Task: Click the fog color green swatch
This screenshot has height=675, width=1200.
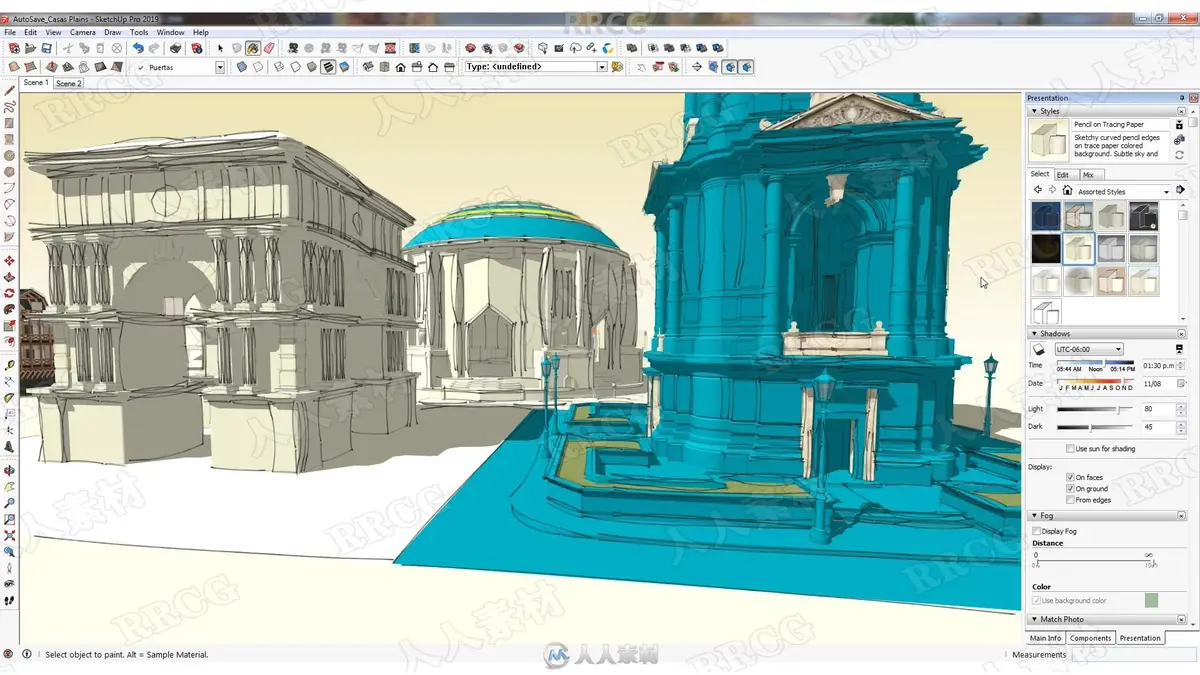Action: coord(1151,600)
